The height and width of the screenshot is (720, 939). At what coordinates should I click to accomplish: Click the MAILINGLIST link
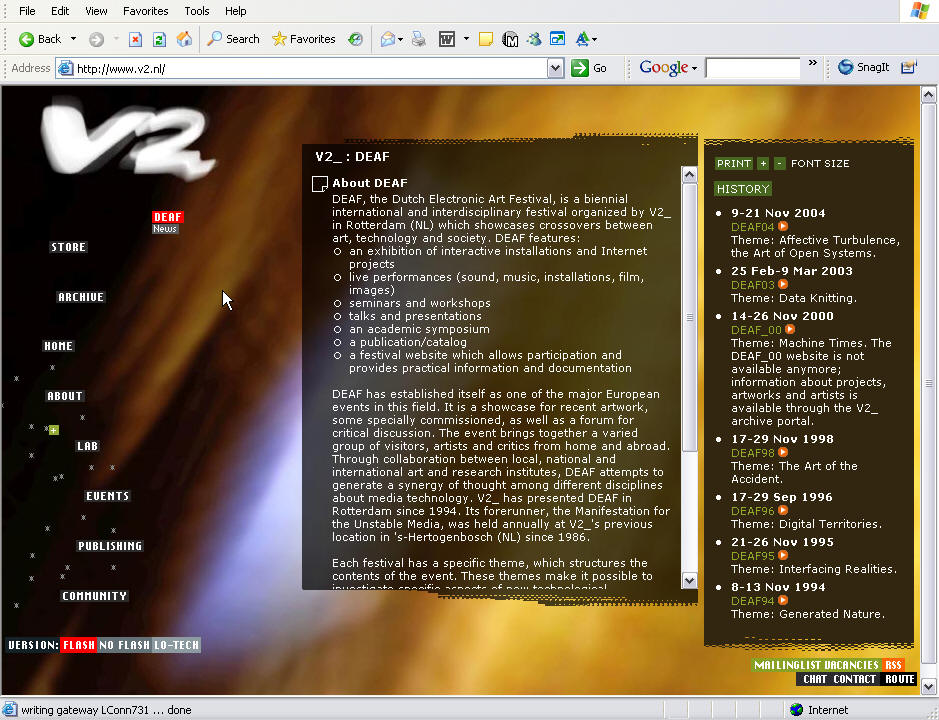coord(786,665)
